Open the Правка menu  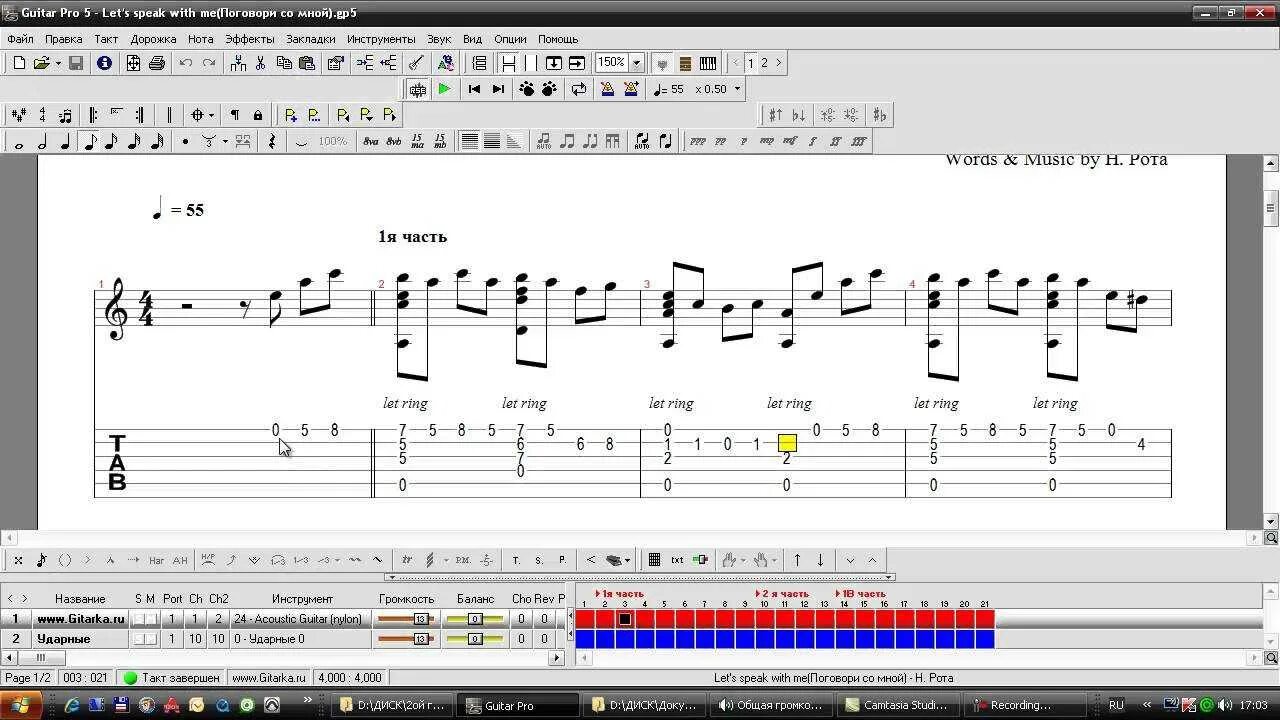64,39
